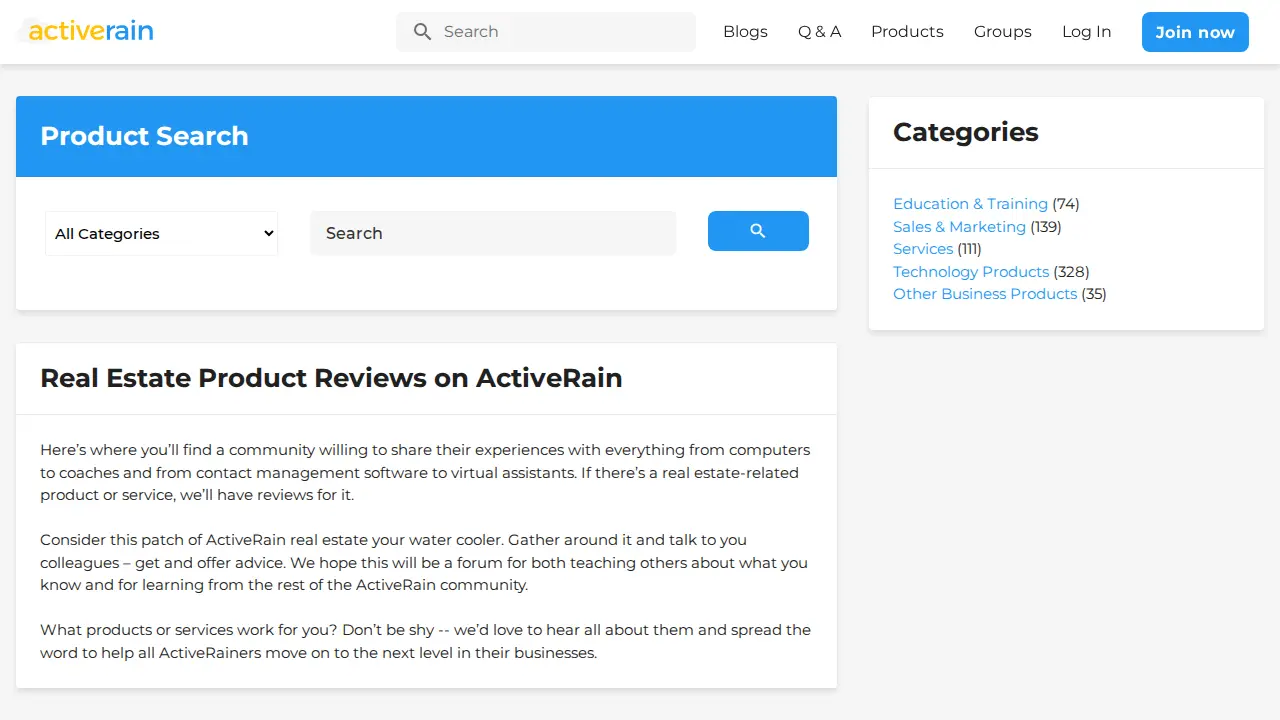Click the (111) count beside Services

click(969, 249)
